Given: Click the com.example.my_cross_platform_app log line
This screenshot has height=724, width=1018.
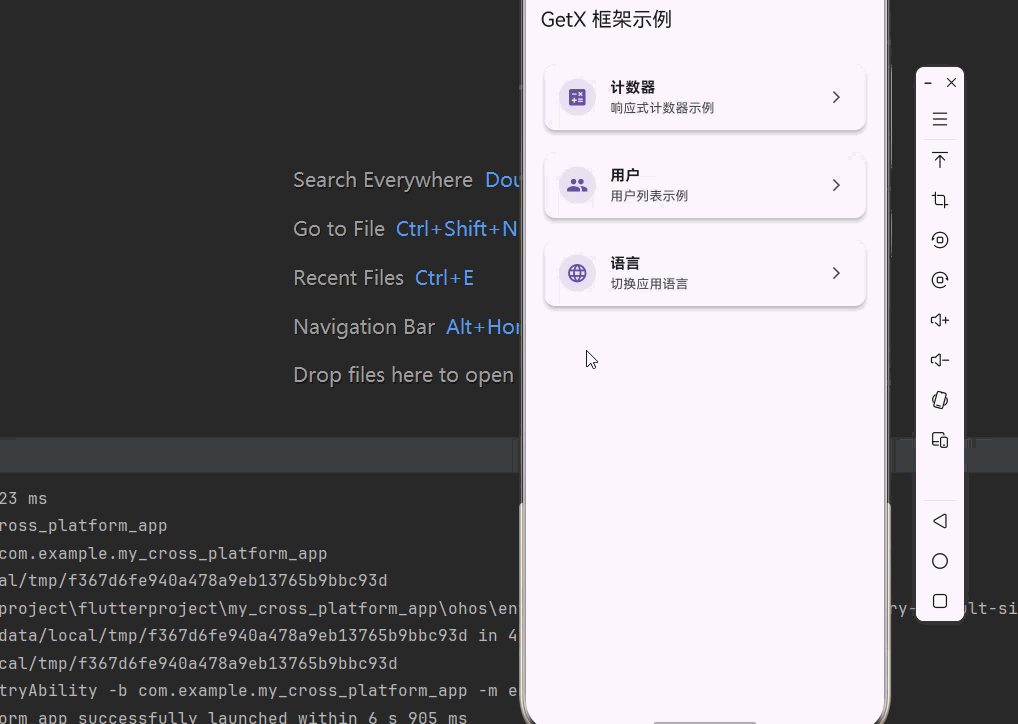Looking at the screenshot, I should pyautogui.click(x=164, y=553).
